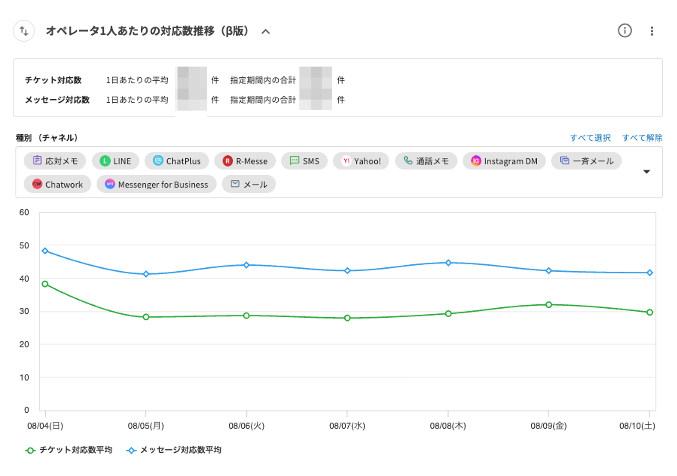Toggle the 応対メモ channel chip
The width and height of the screenshot is (677, 476).
click(56, 160)
